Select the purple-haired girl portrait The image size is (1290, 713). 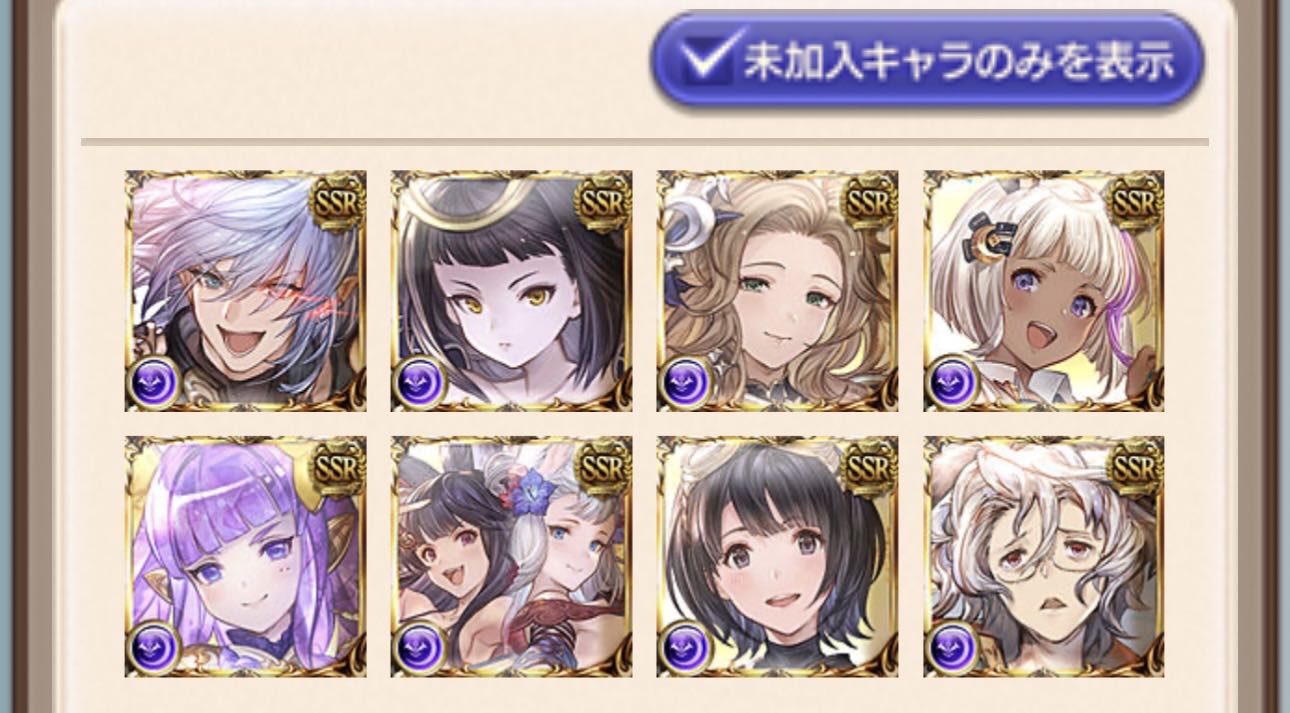click(245, 557)
